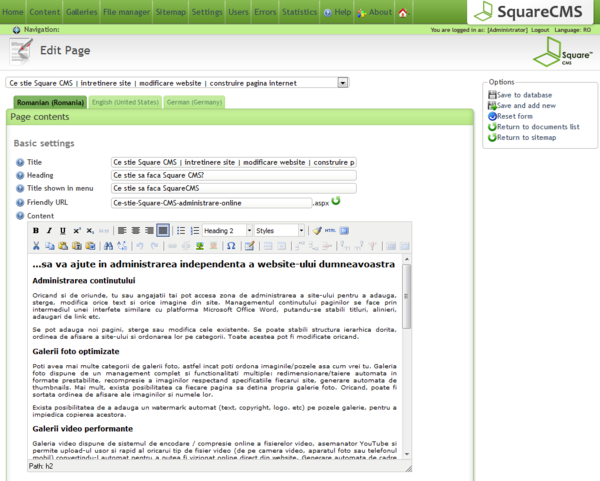Switch to the English (United States) tab
This screenshot has width=600, height=481.
pyautogui.click(x=123, y=102)
